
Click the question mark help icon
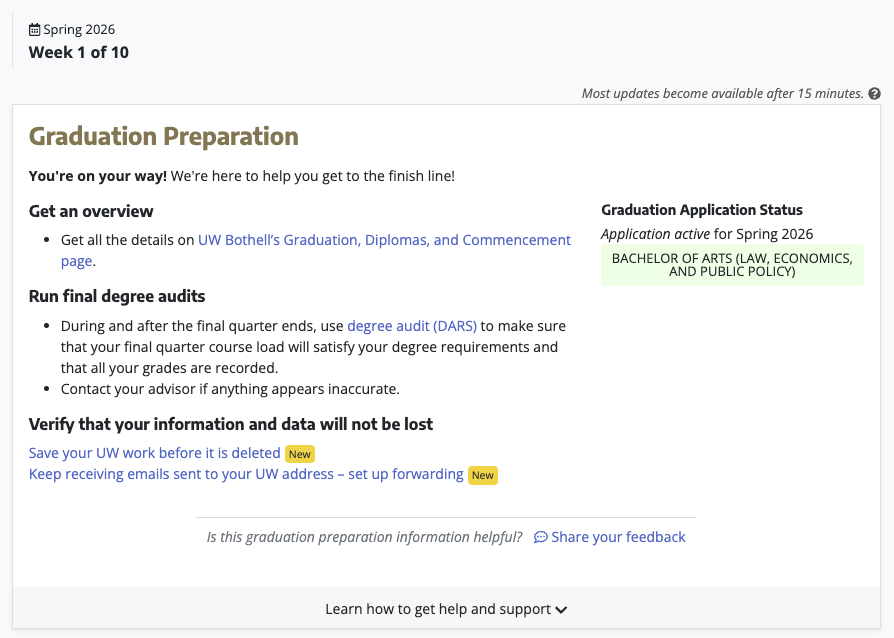(x=875, y=94)
